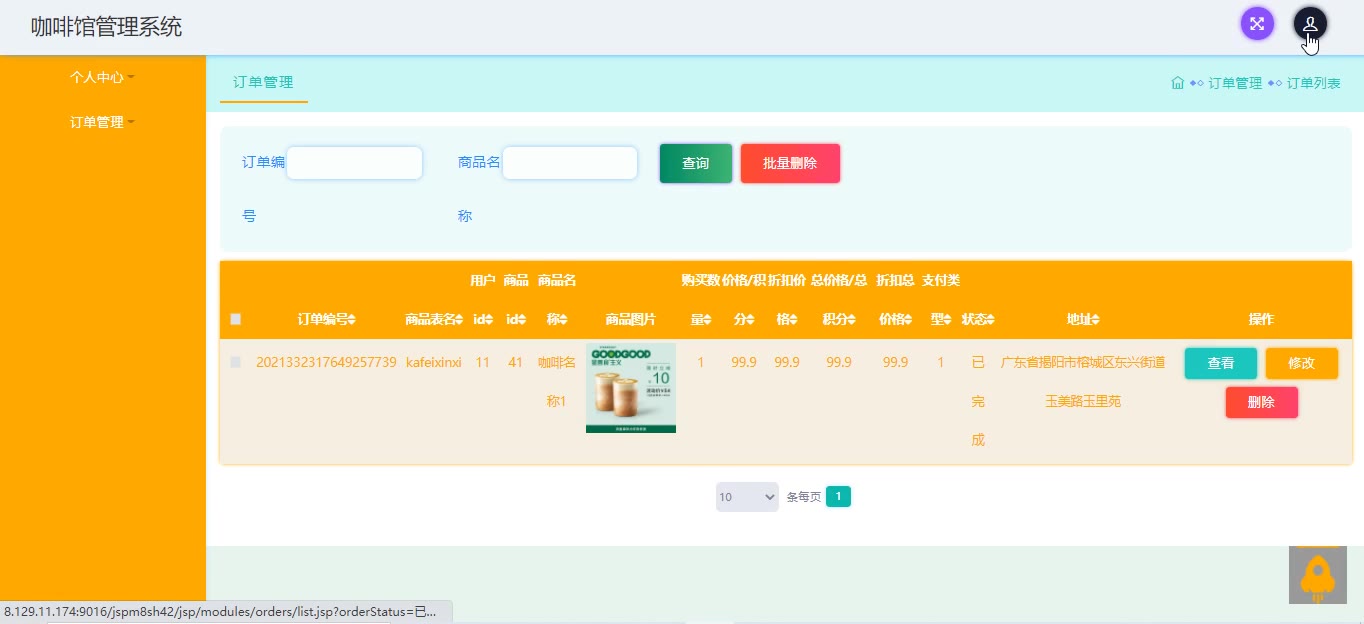Open the user profile icon menu
Viewport: 1364px width, 624px height.
[1310, 24]
